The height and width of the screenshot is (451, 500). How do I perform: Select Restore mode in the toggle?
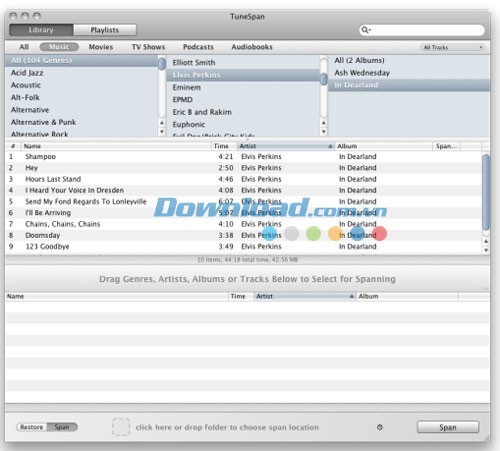32,427
